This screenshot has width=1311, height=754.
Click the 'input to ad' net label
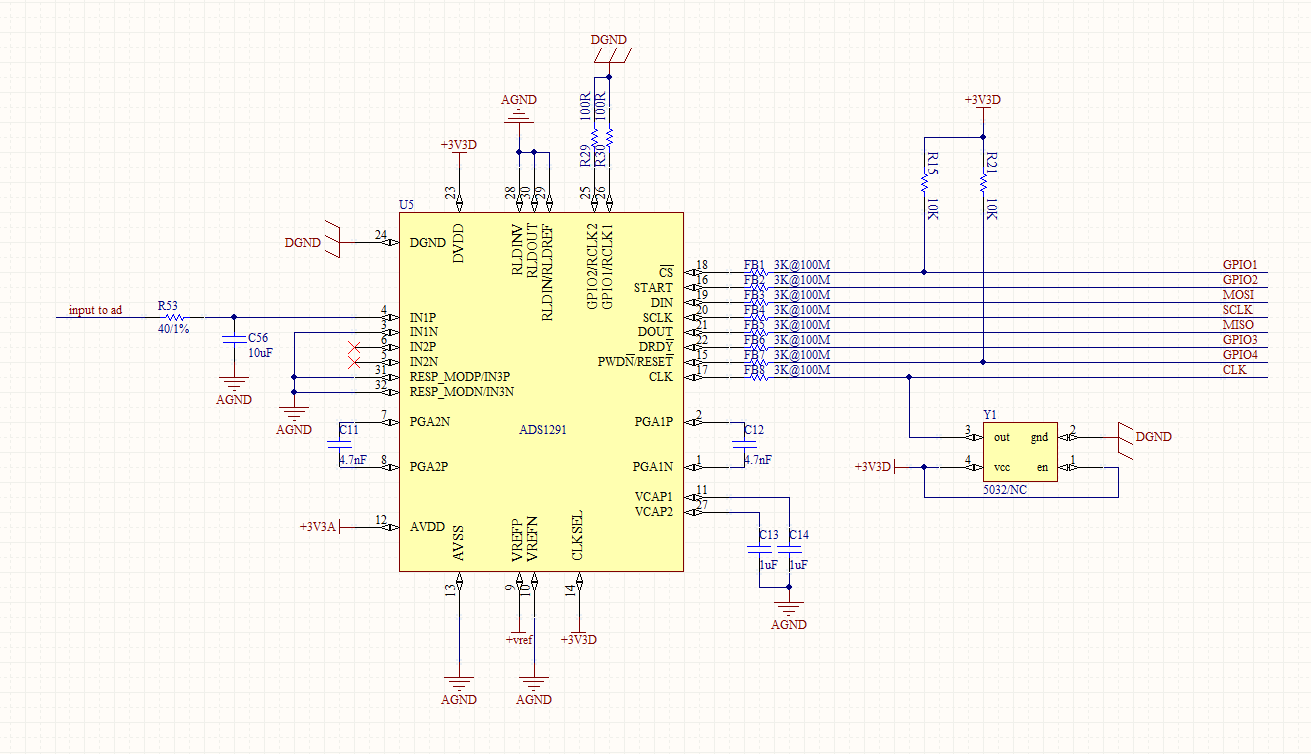(95, 310)
